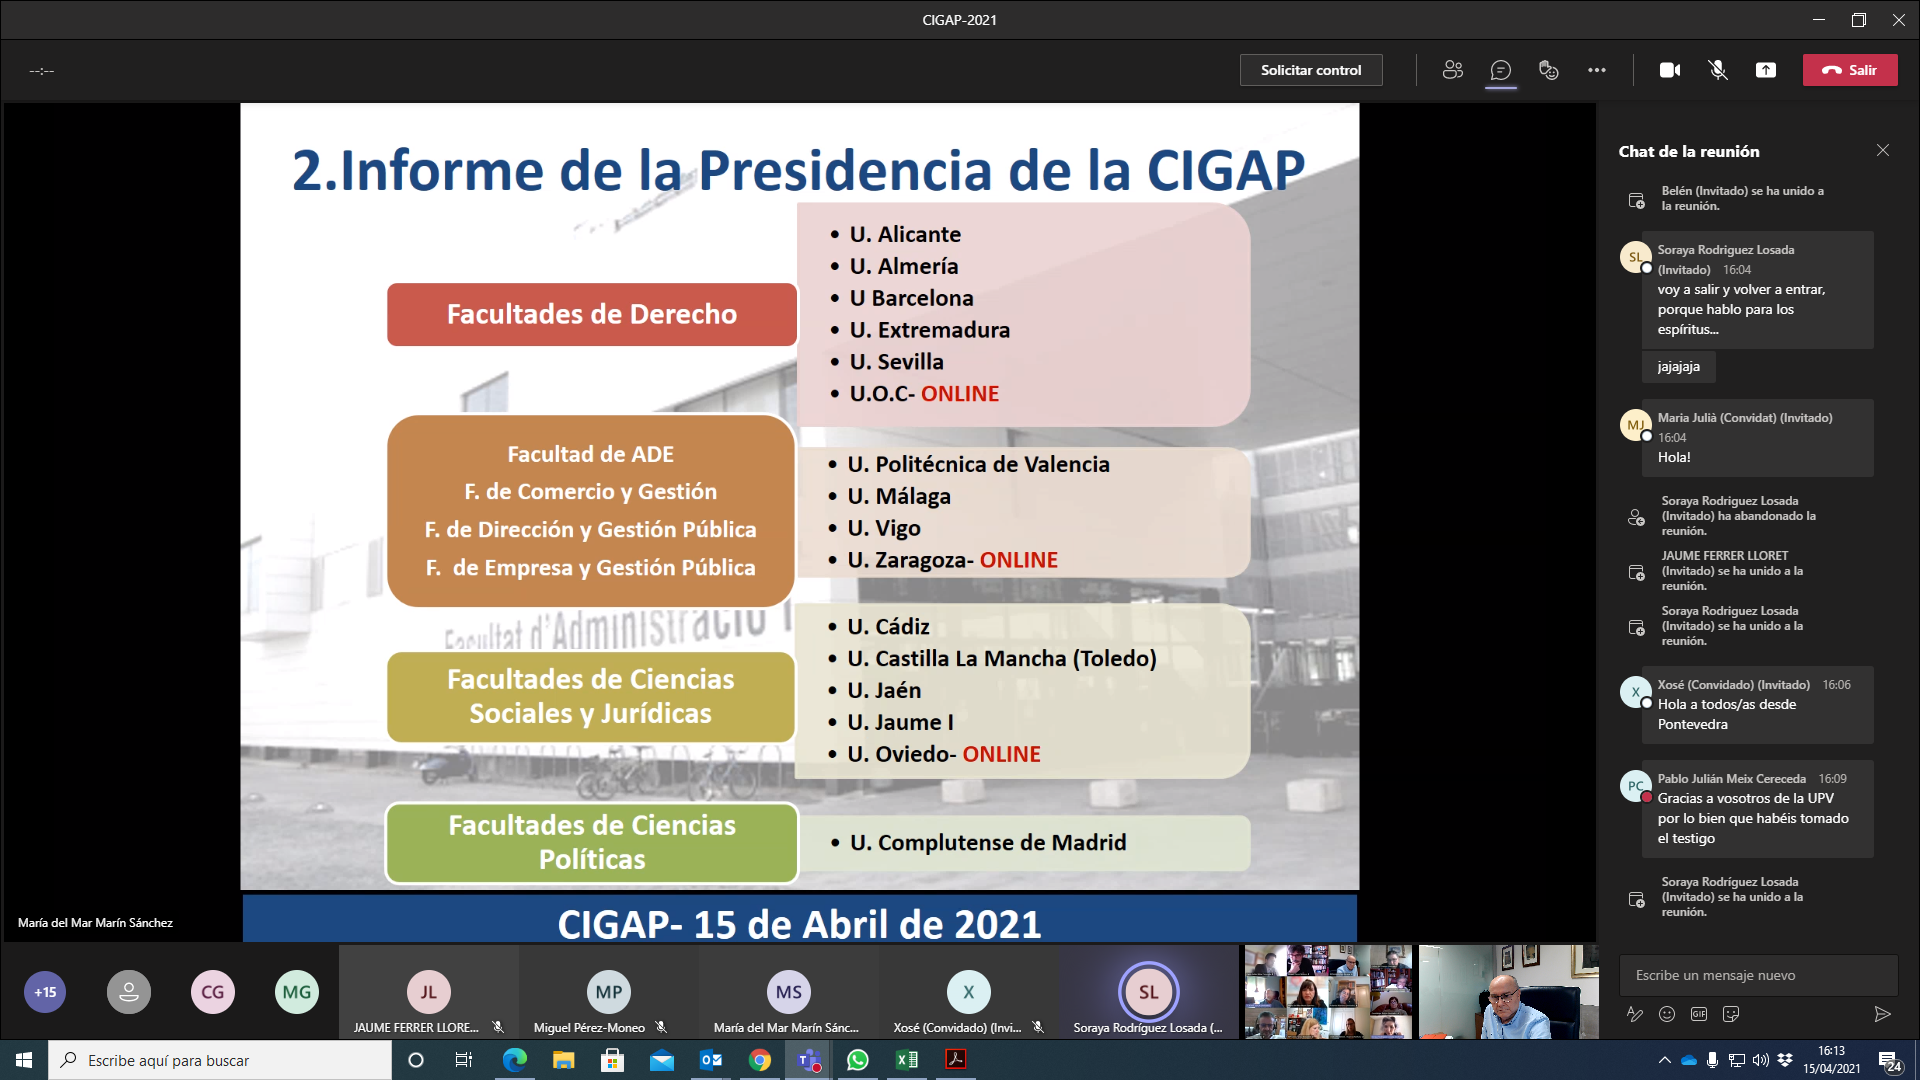Open Excel from taskbar
The width and height of the screenshot is (1920, 1080).
(907, 1060)
